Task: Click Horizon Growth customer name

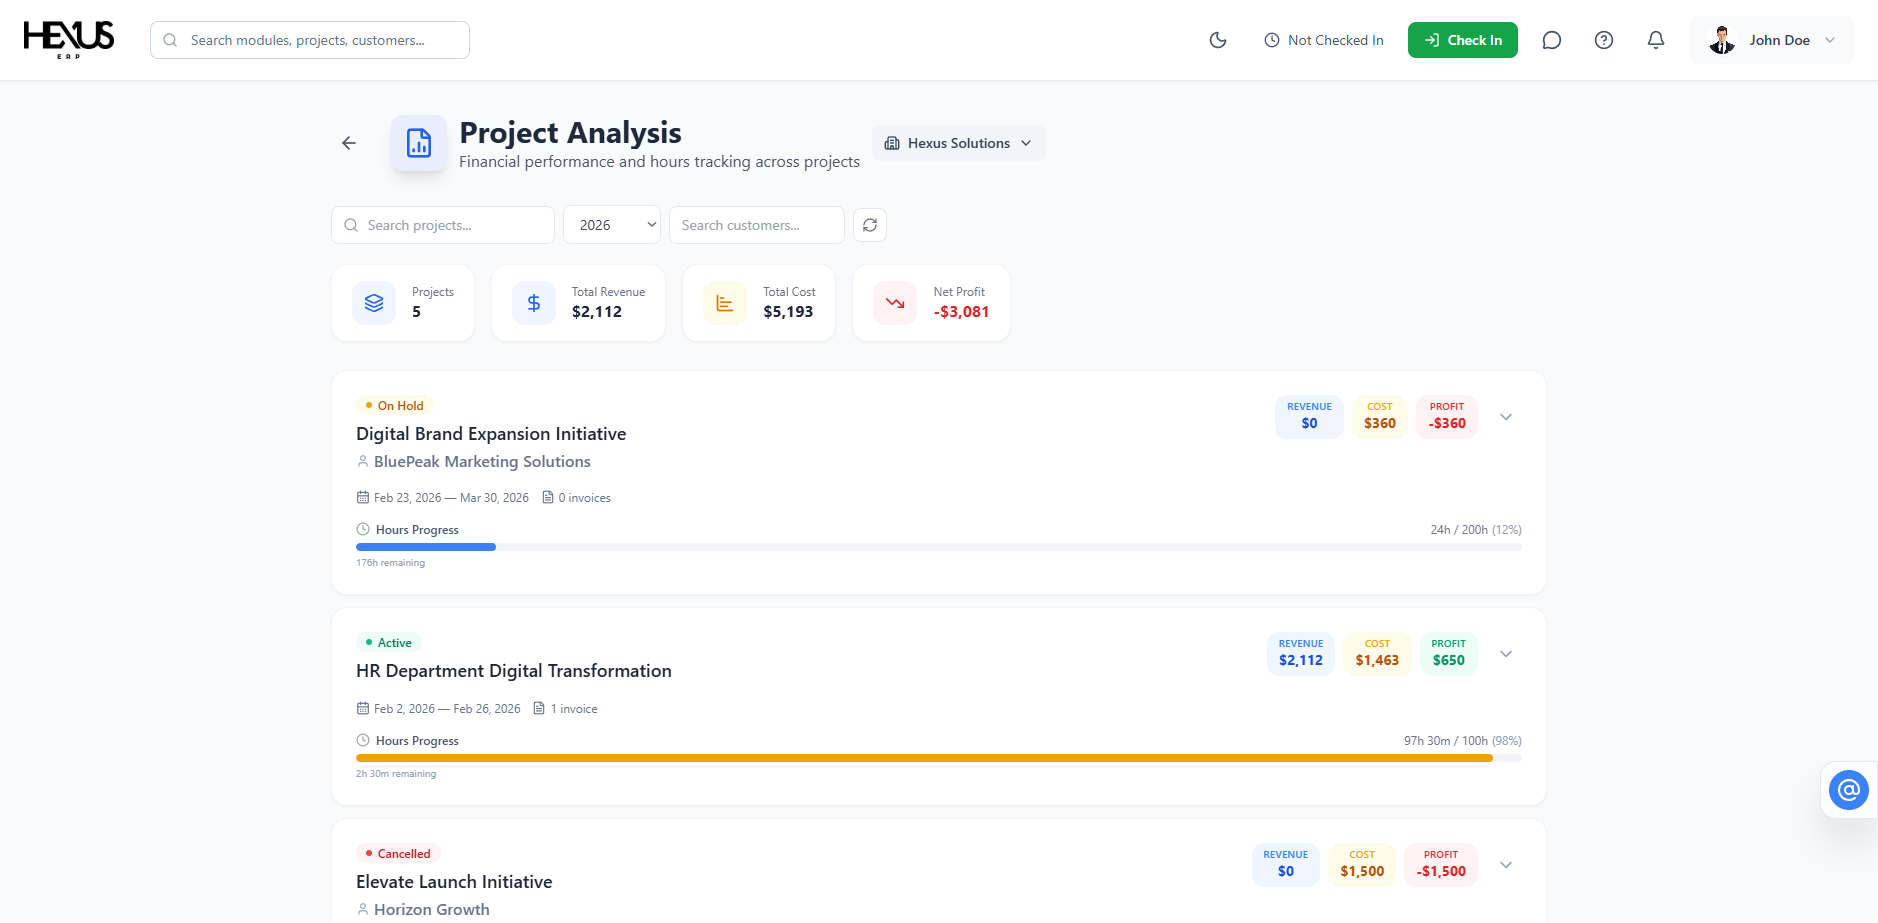Action: [432, 910]
